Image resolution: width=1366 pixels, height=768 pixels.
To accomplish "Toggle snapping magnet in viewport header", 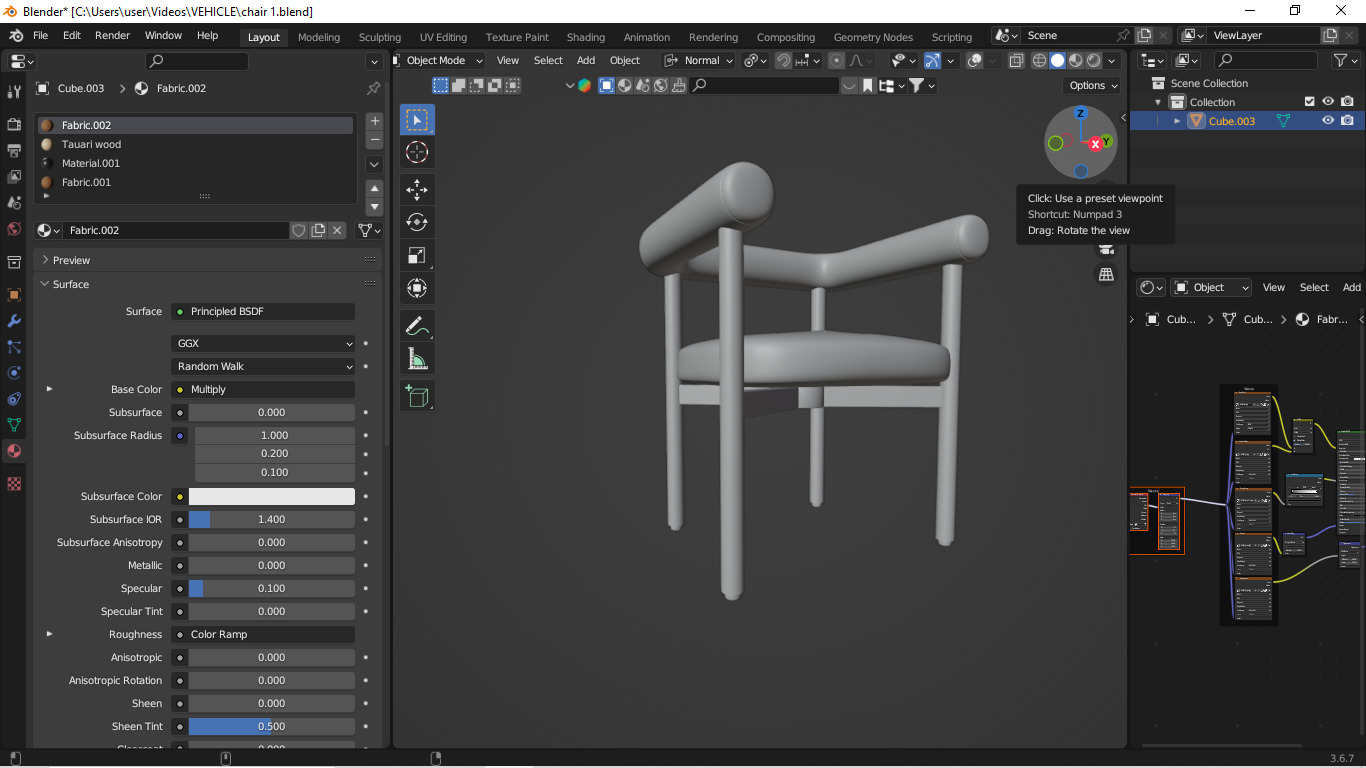I will [783, 60].
